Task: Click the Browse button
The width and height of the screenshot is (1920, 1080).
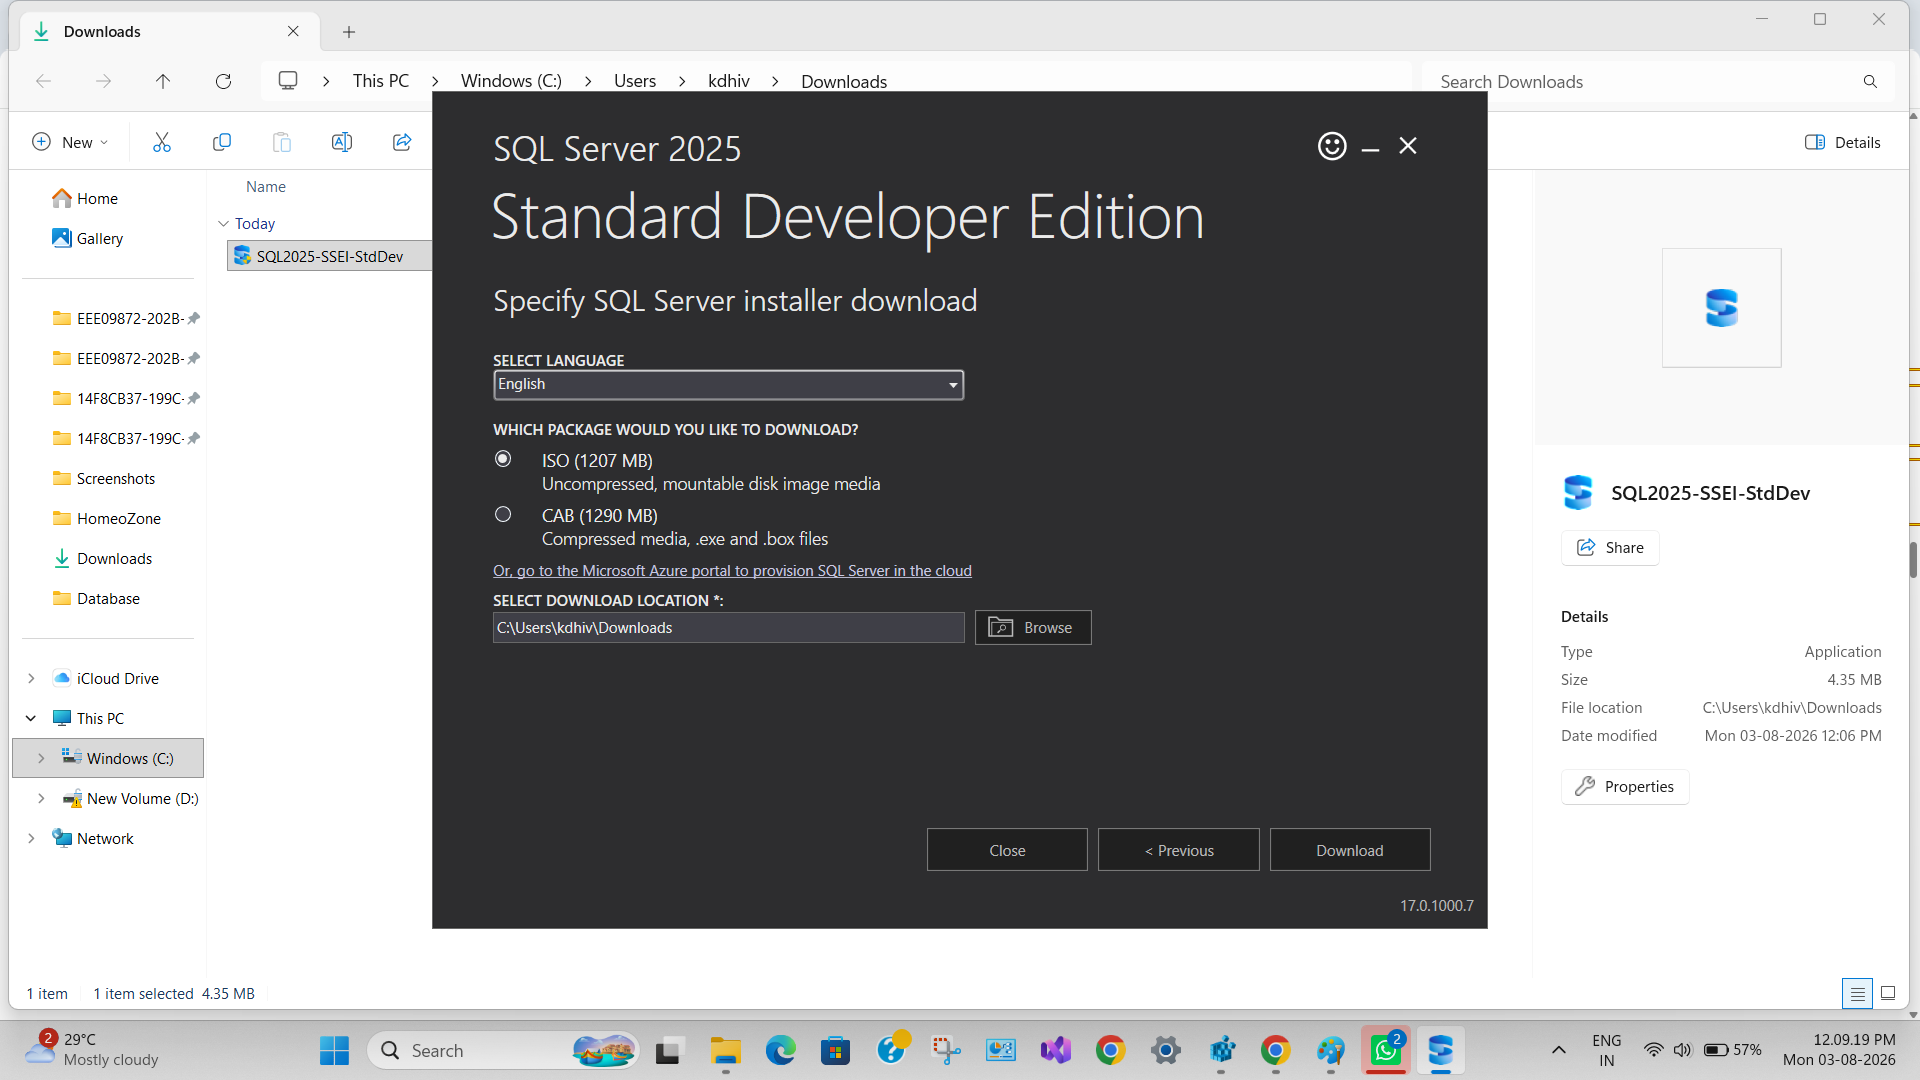Action: click(x=1033, y=628)
